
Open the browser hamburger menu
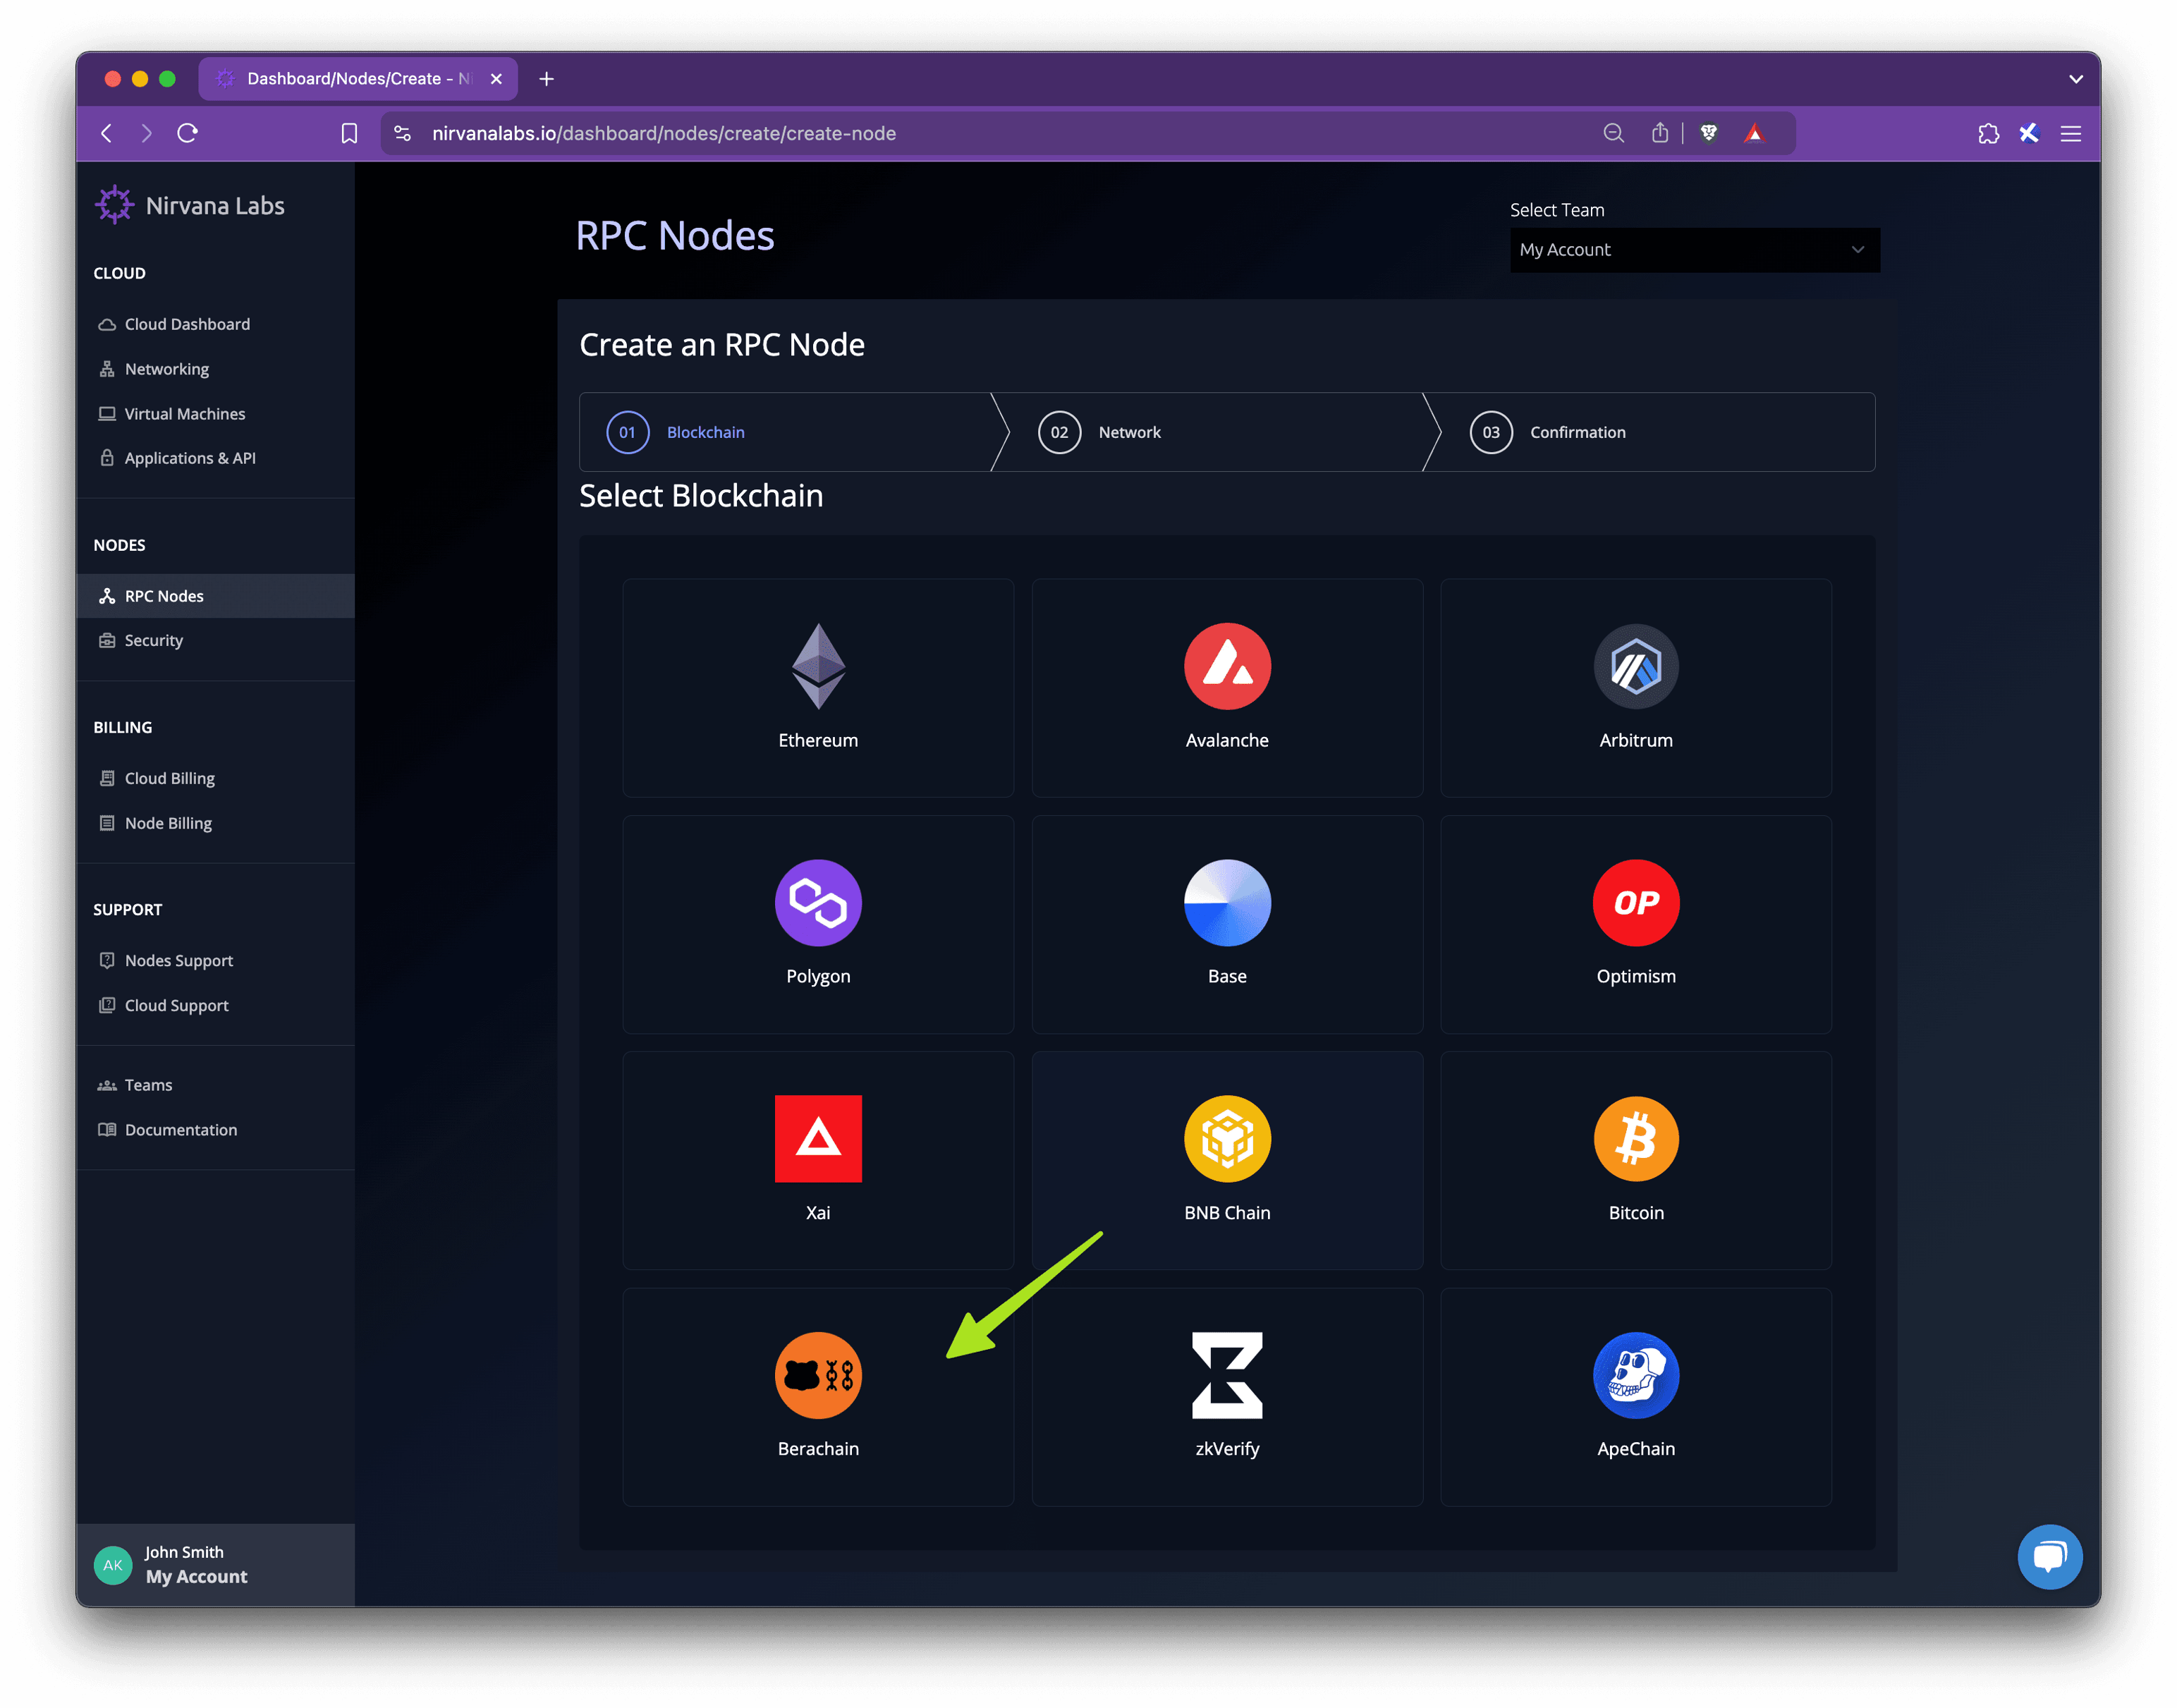click(2070, 133)
